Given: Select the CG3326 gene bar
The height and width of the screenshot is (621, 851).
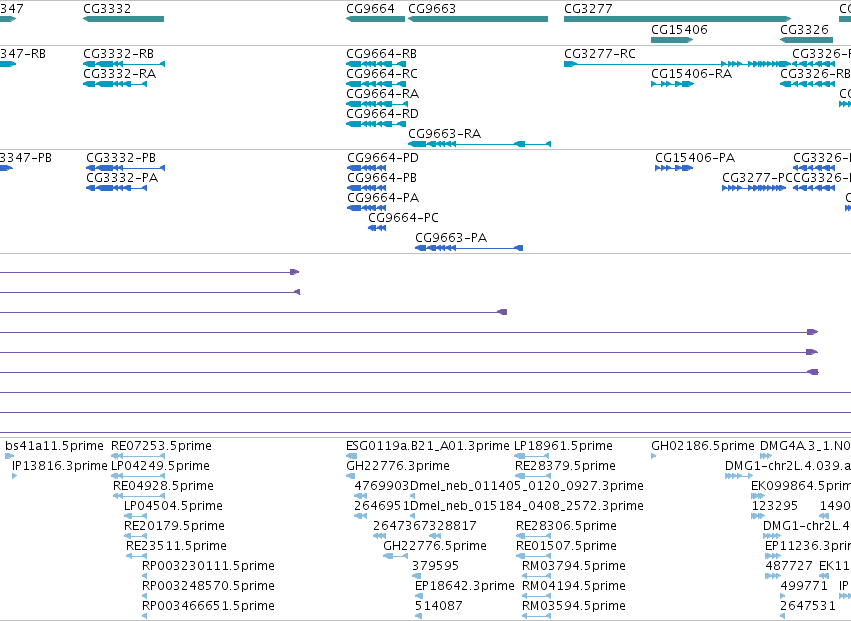Looking at the screenshot, I should pos(806,40).
